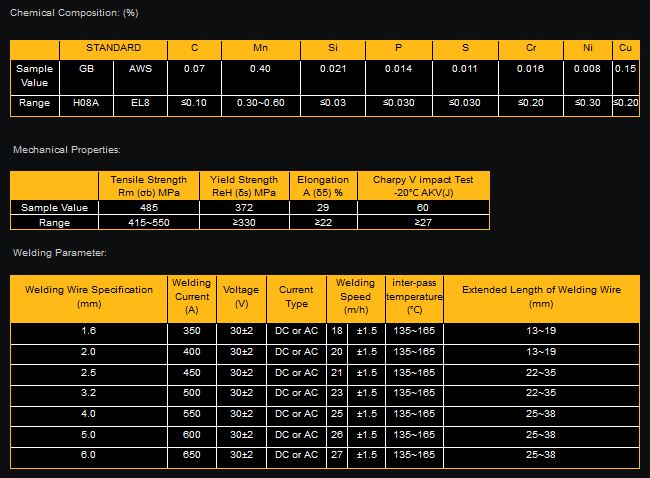Select welding speed 23 in the 3.2 row
The width and height of the screenshot is (650, 478).
tap(337, 392)
